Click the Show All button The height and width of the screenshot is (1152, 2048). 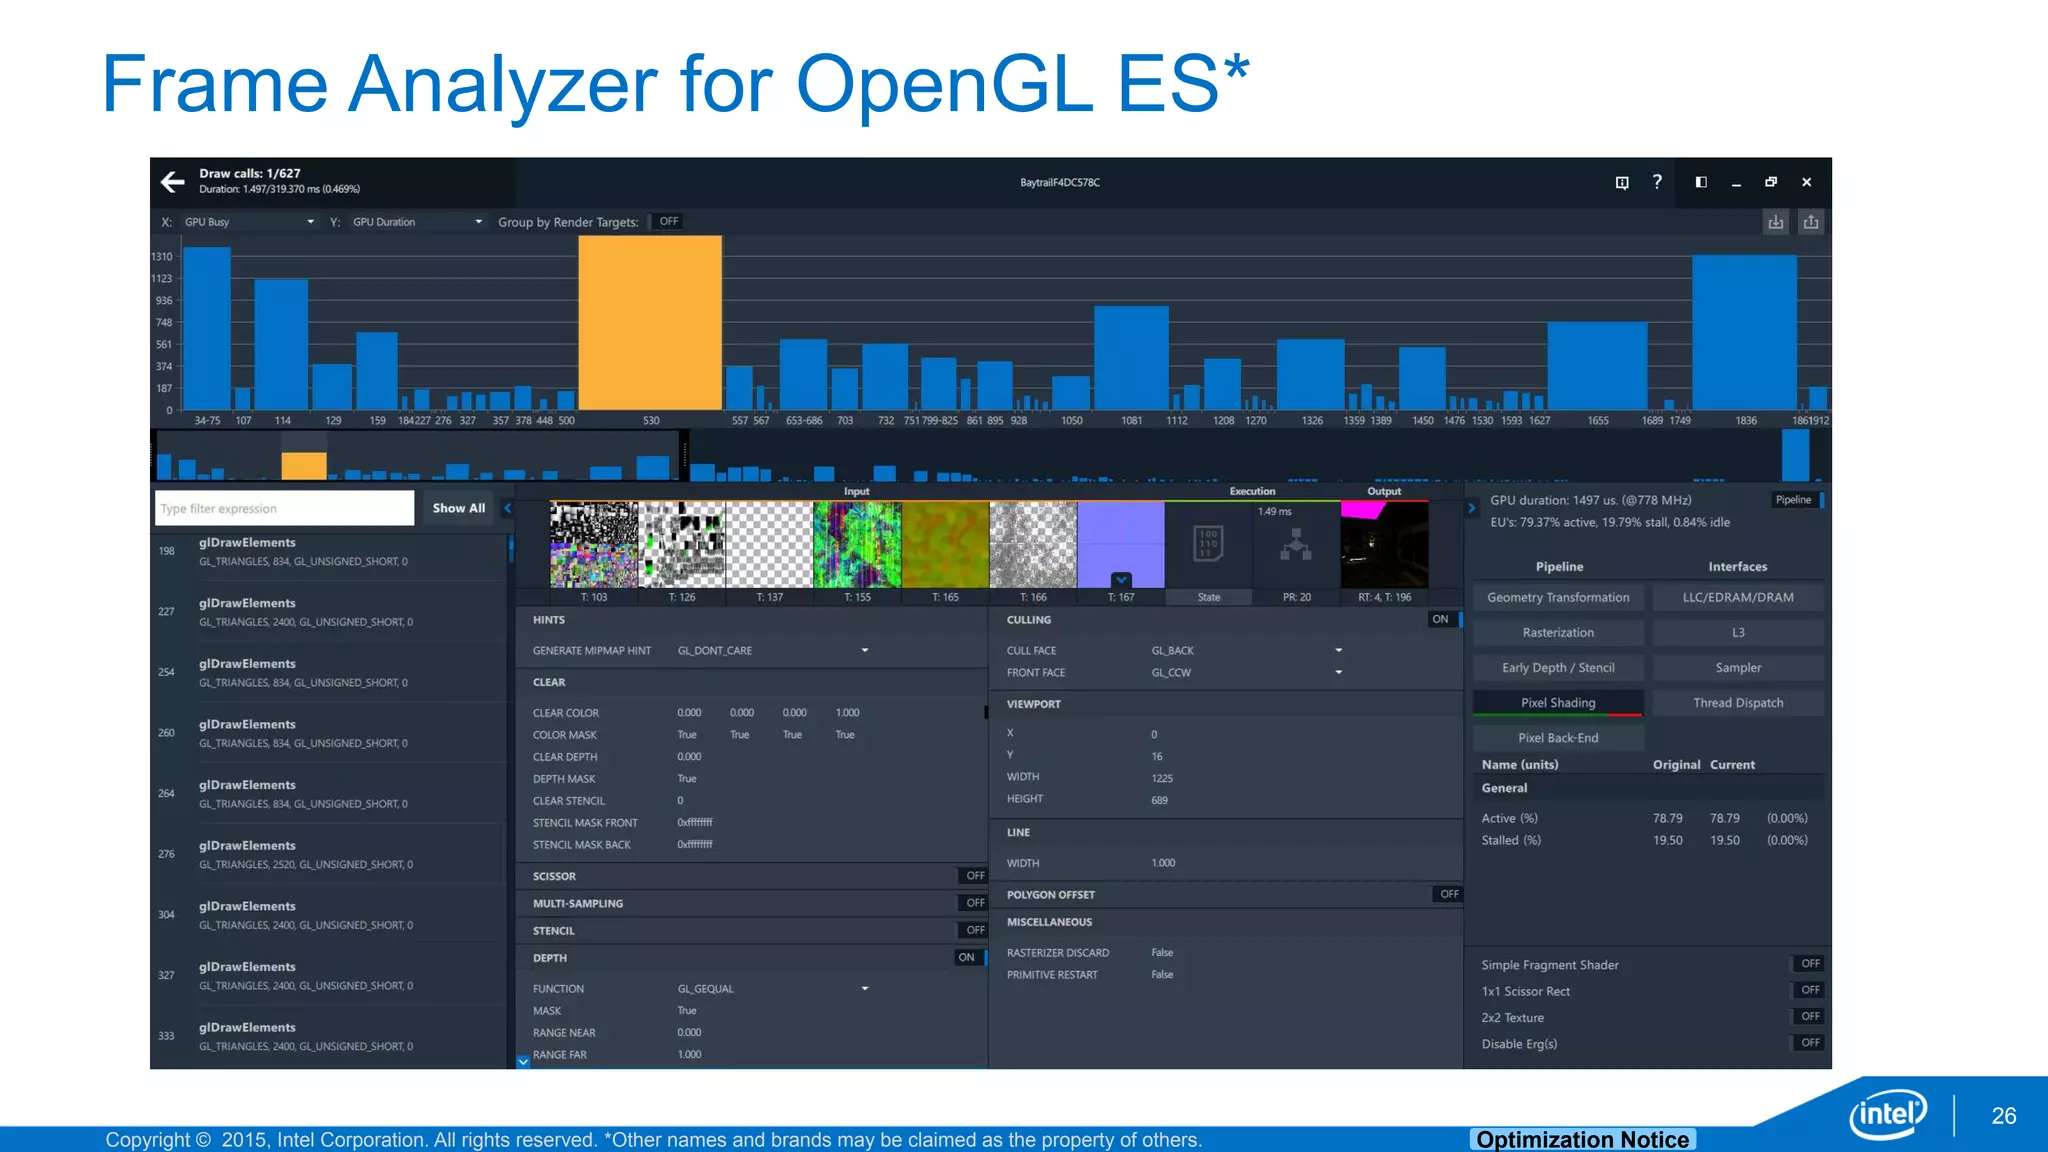coord(458,508)
